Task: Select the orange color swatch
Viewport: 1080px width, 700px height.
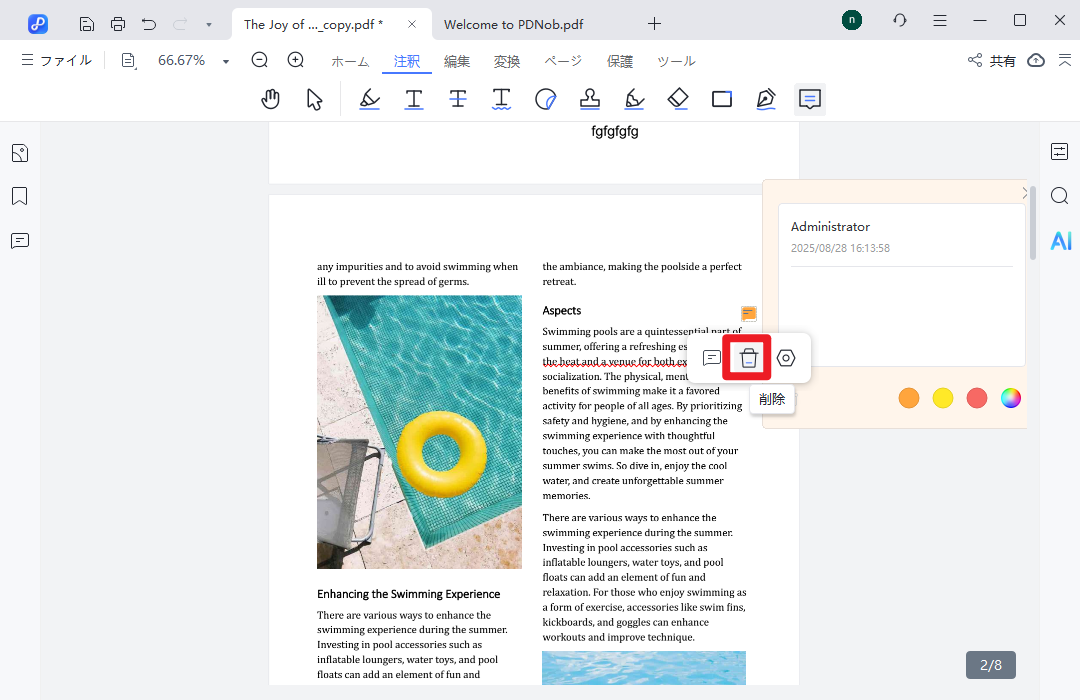Action: (x=909, y=398)
